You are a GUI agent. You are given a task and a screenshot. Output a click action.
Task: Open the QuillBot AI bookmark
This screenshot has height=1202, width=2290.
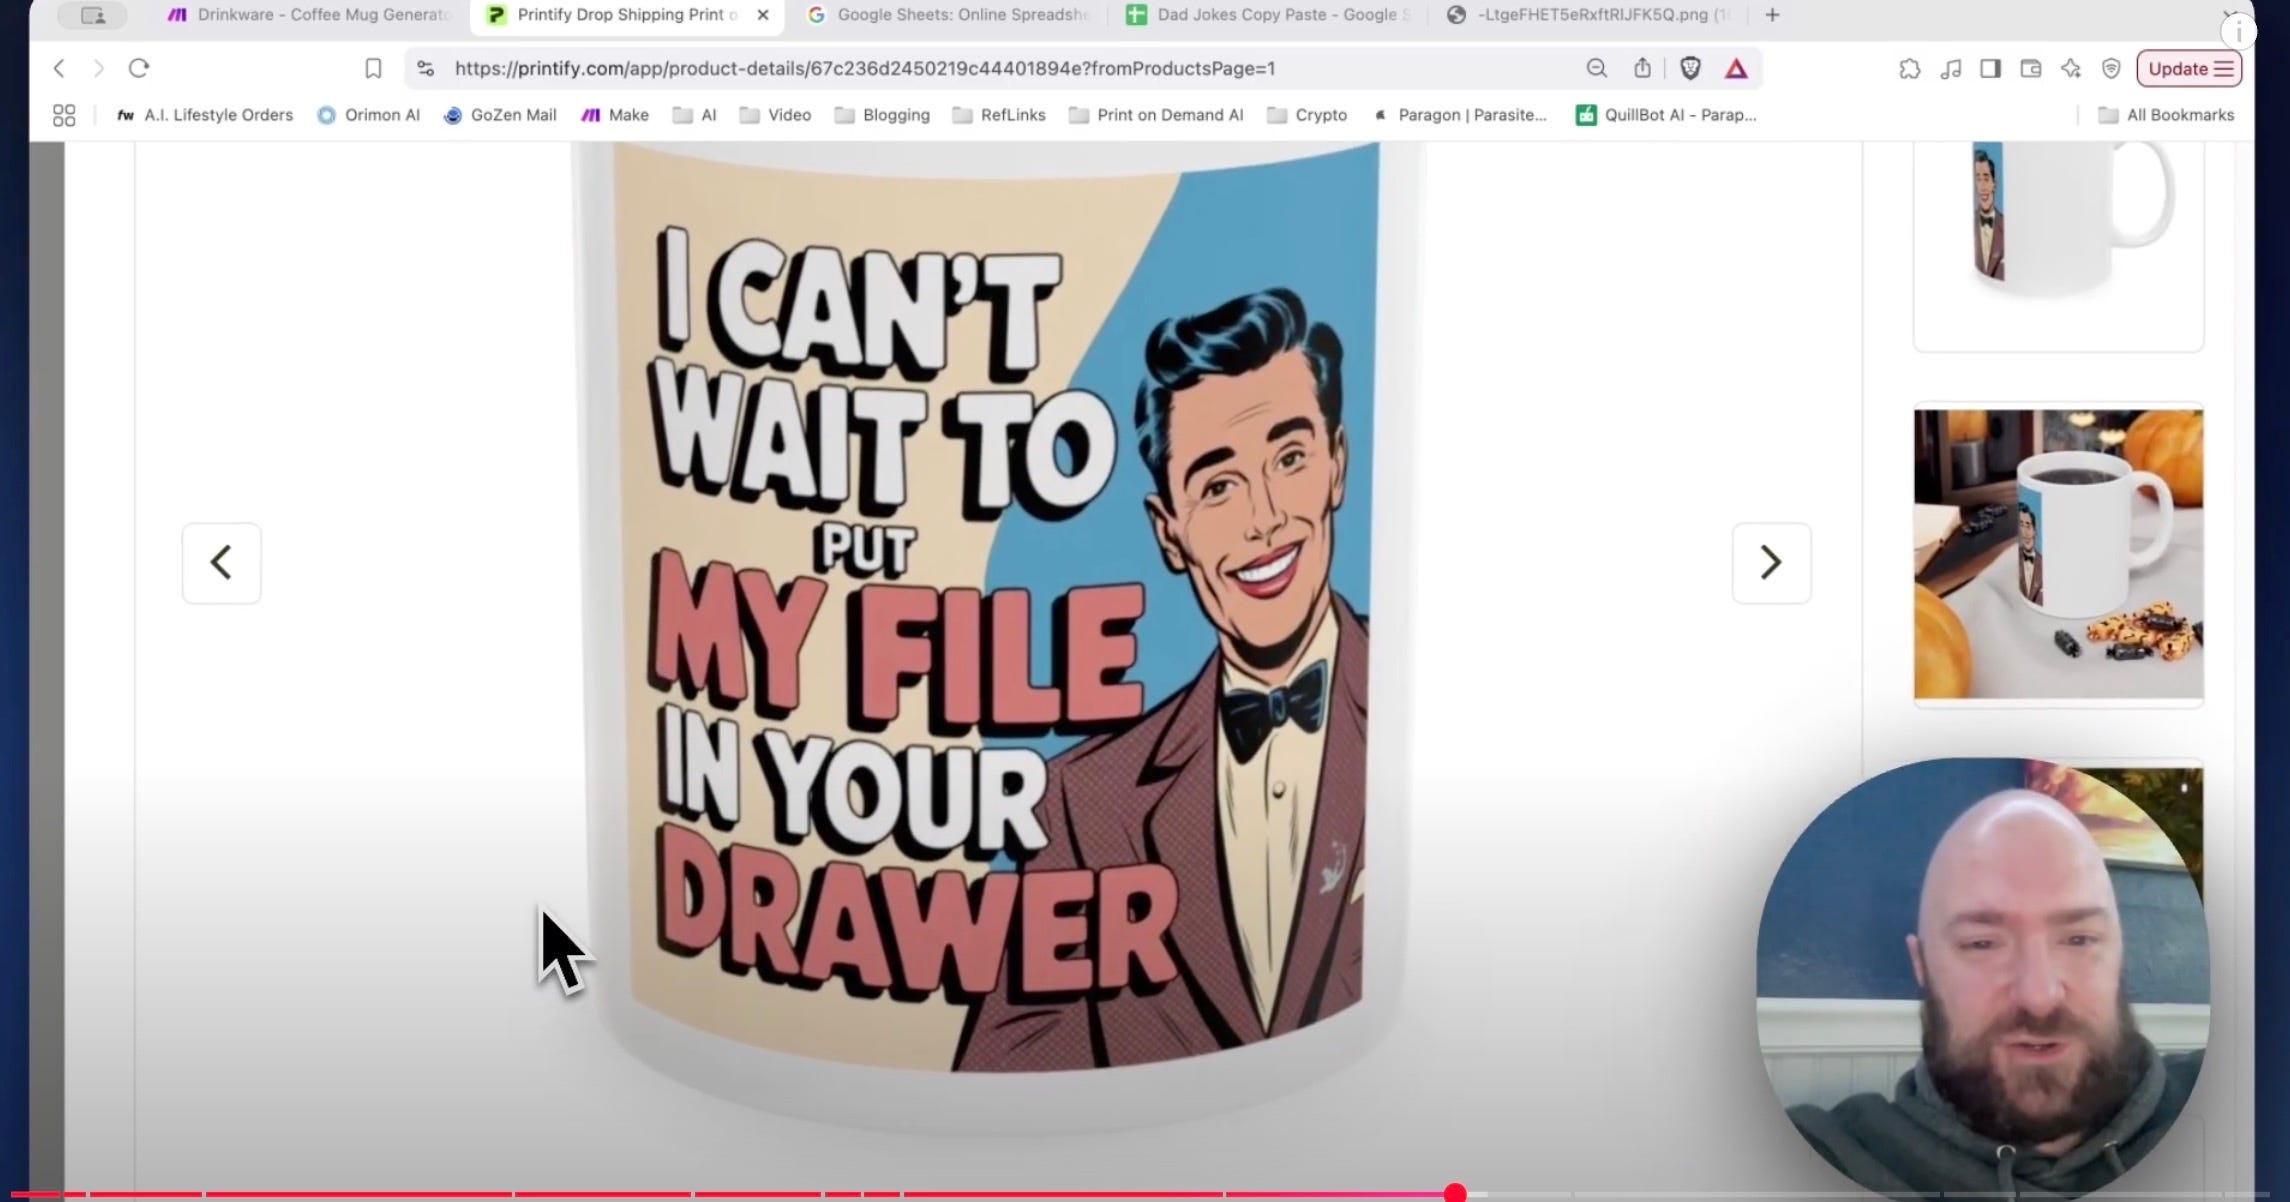click(x=1666, y=115)
